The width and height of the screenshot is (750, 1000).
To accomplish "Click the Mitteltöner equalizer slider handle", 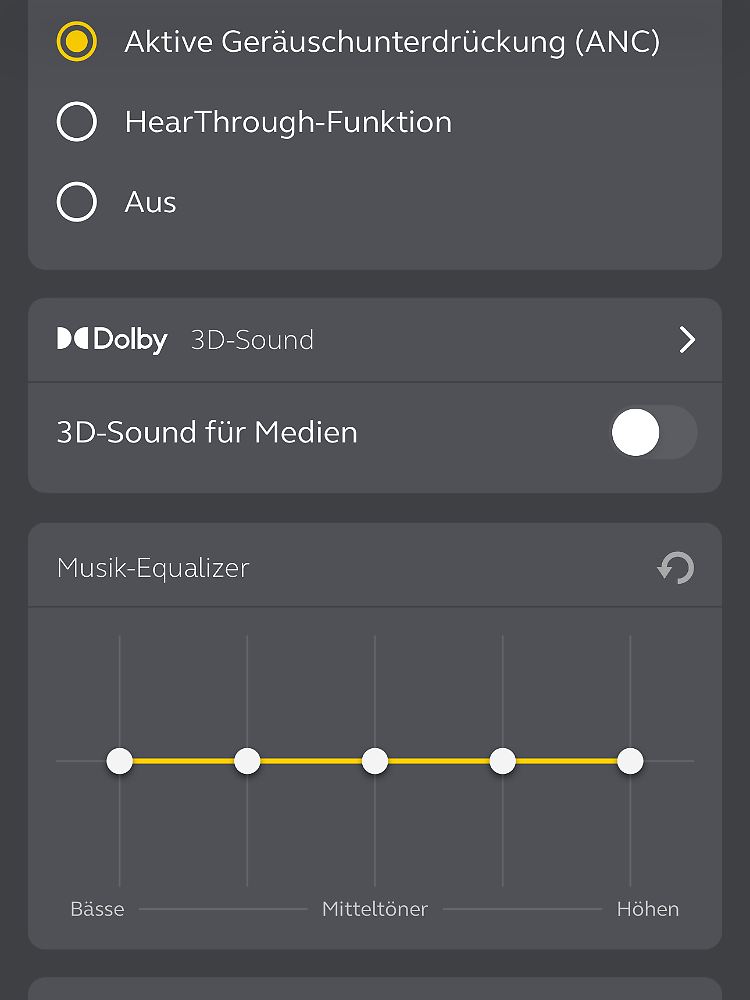I will (374, 761).
